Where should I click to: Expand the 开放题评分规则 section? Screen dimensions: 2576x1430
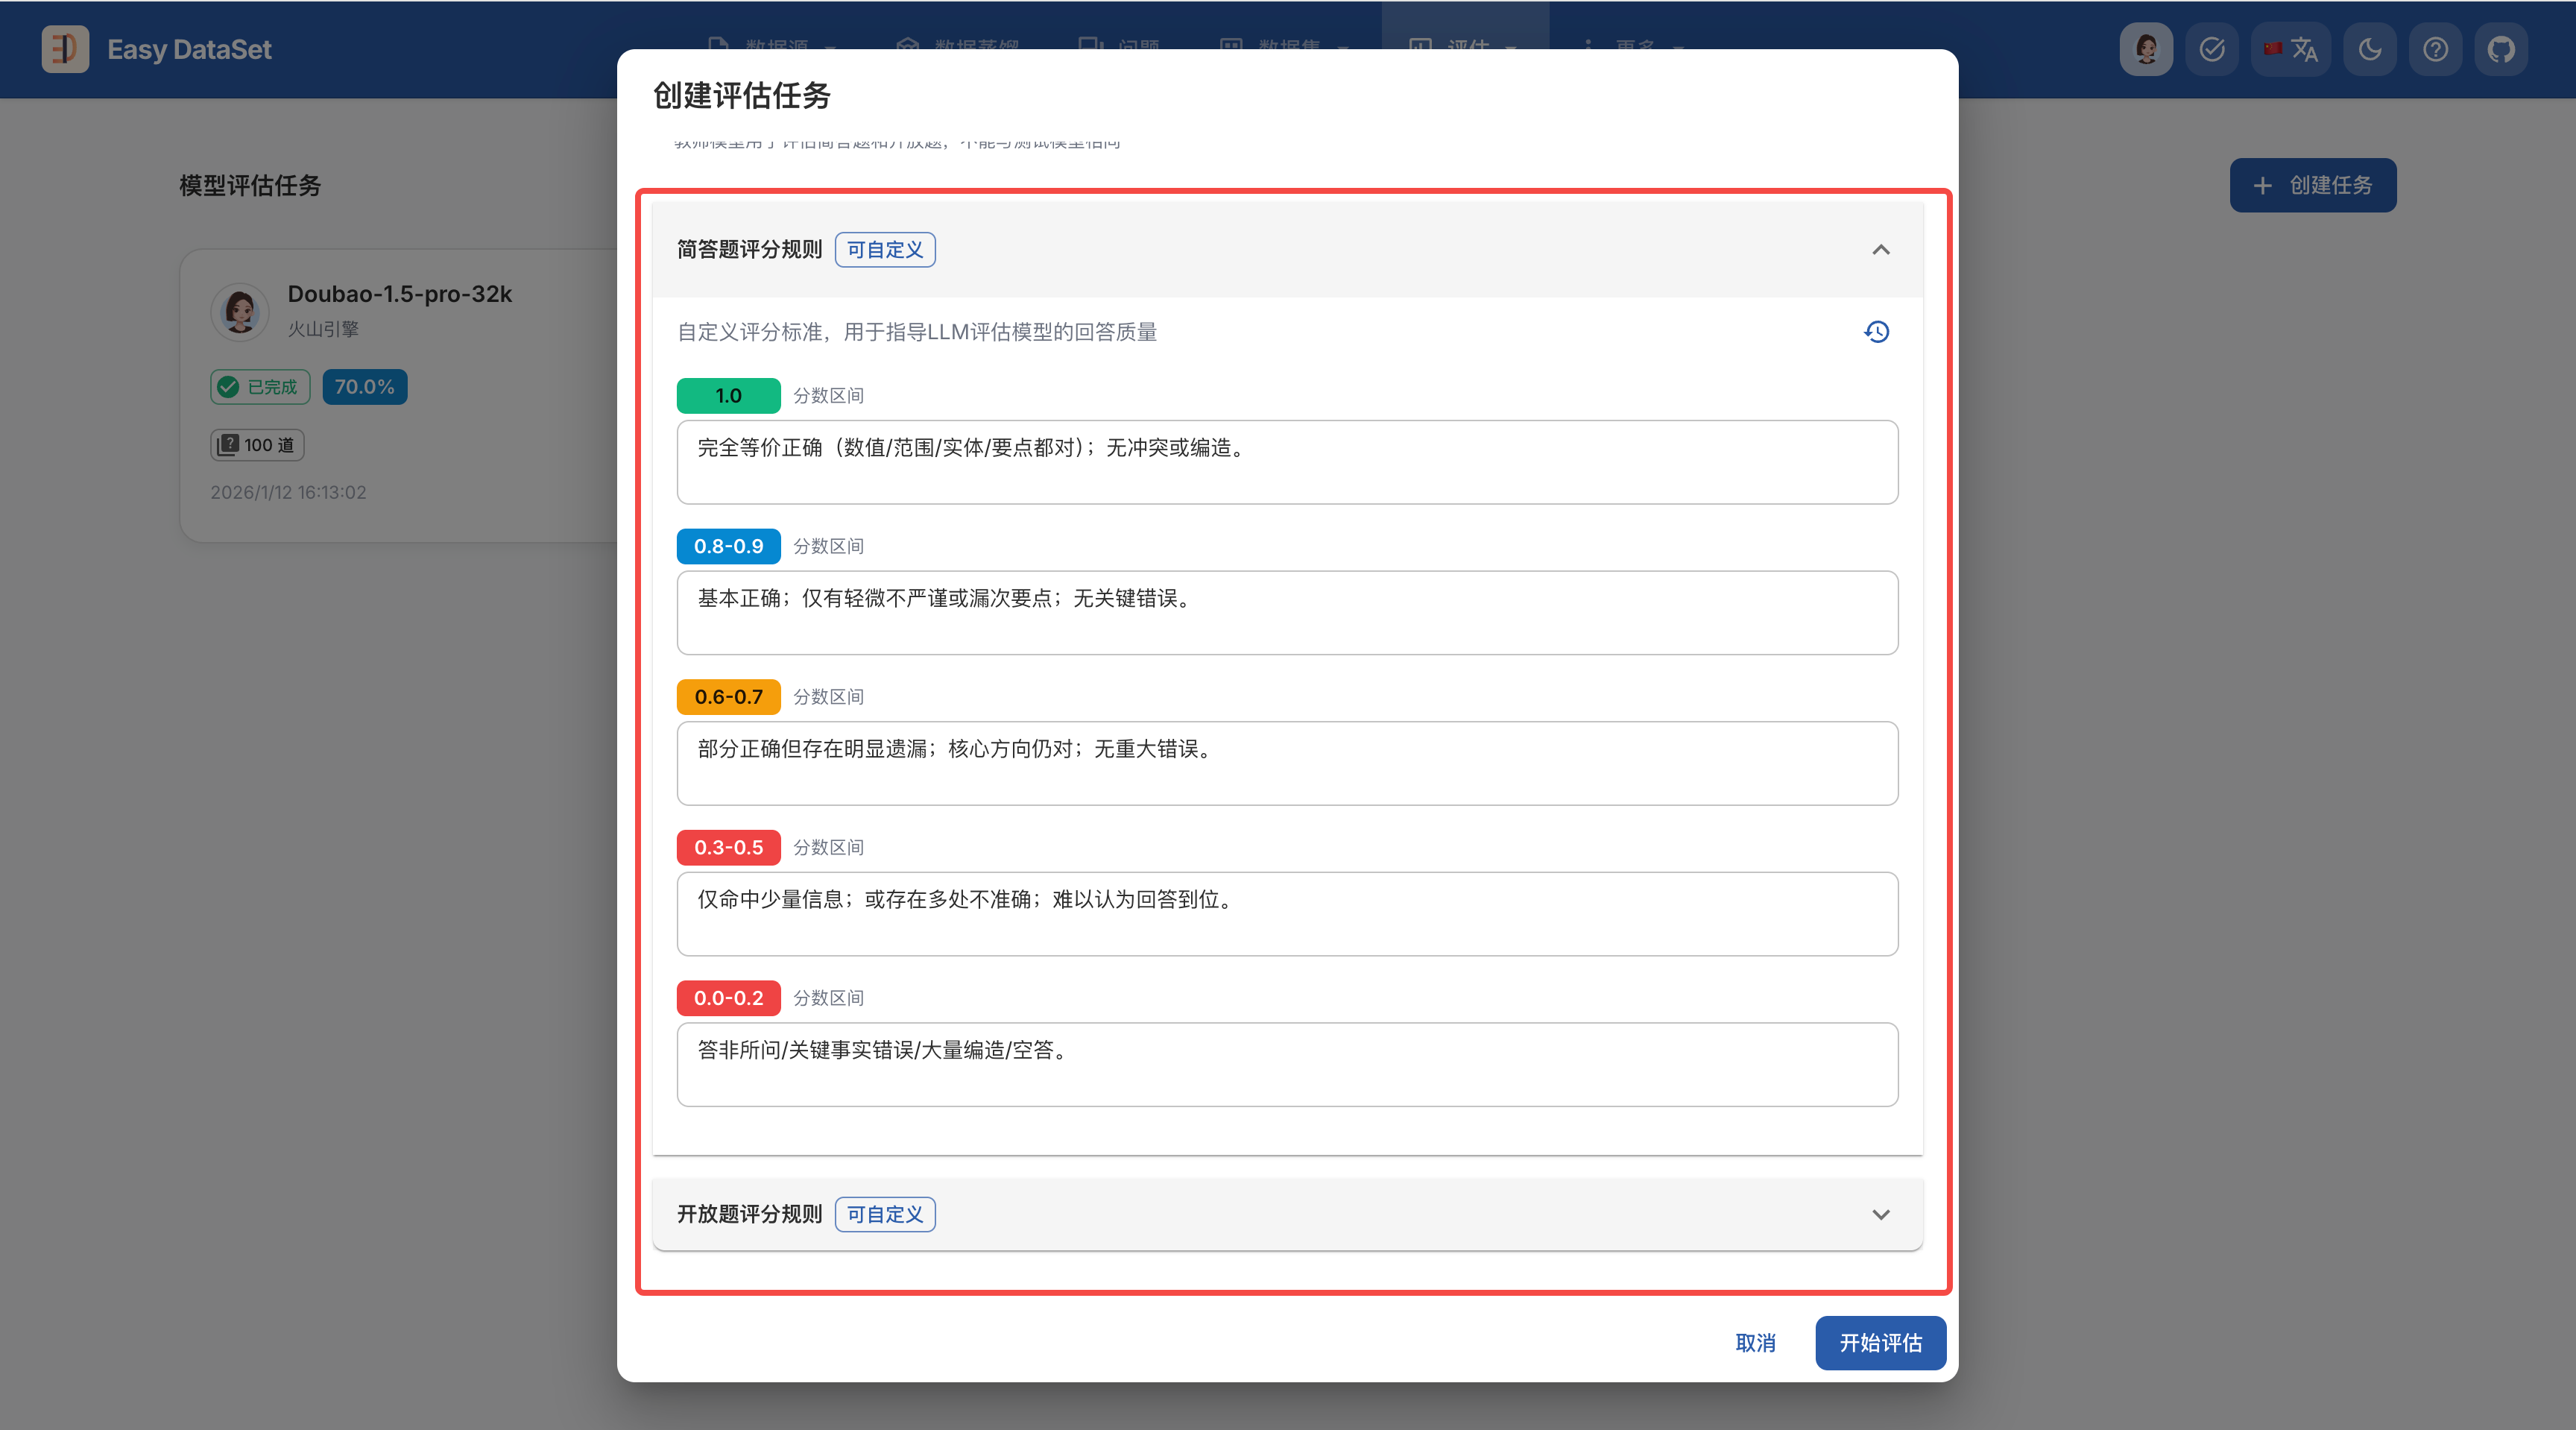[1880, 1214]
